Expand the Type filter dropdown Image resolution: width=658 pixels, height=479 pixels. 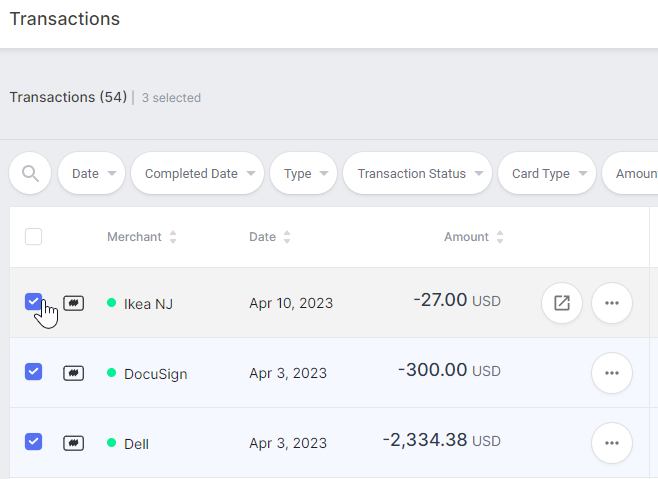(x=304, y=173)
